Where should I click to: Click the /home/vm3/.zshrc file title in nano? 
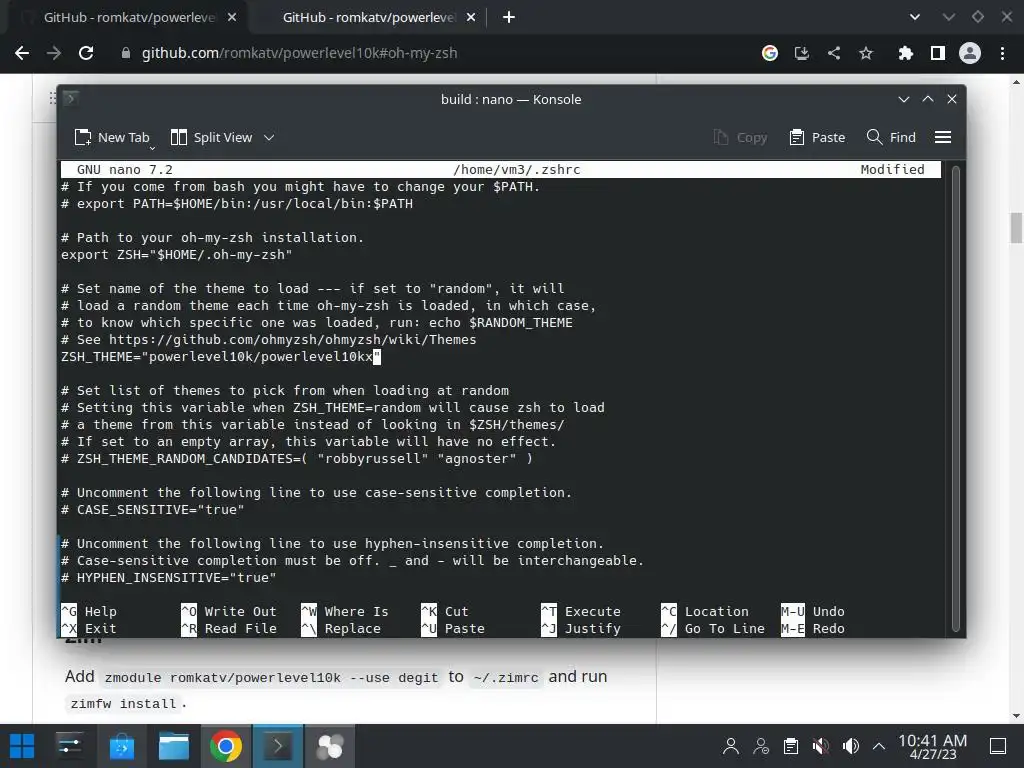(x=517, y=170)
